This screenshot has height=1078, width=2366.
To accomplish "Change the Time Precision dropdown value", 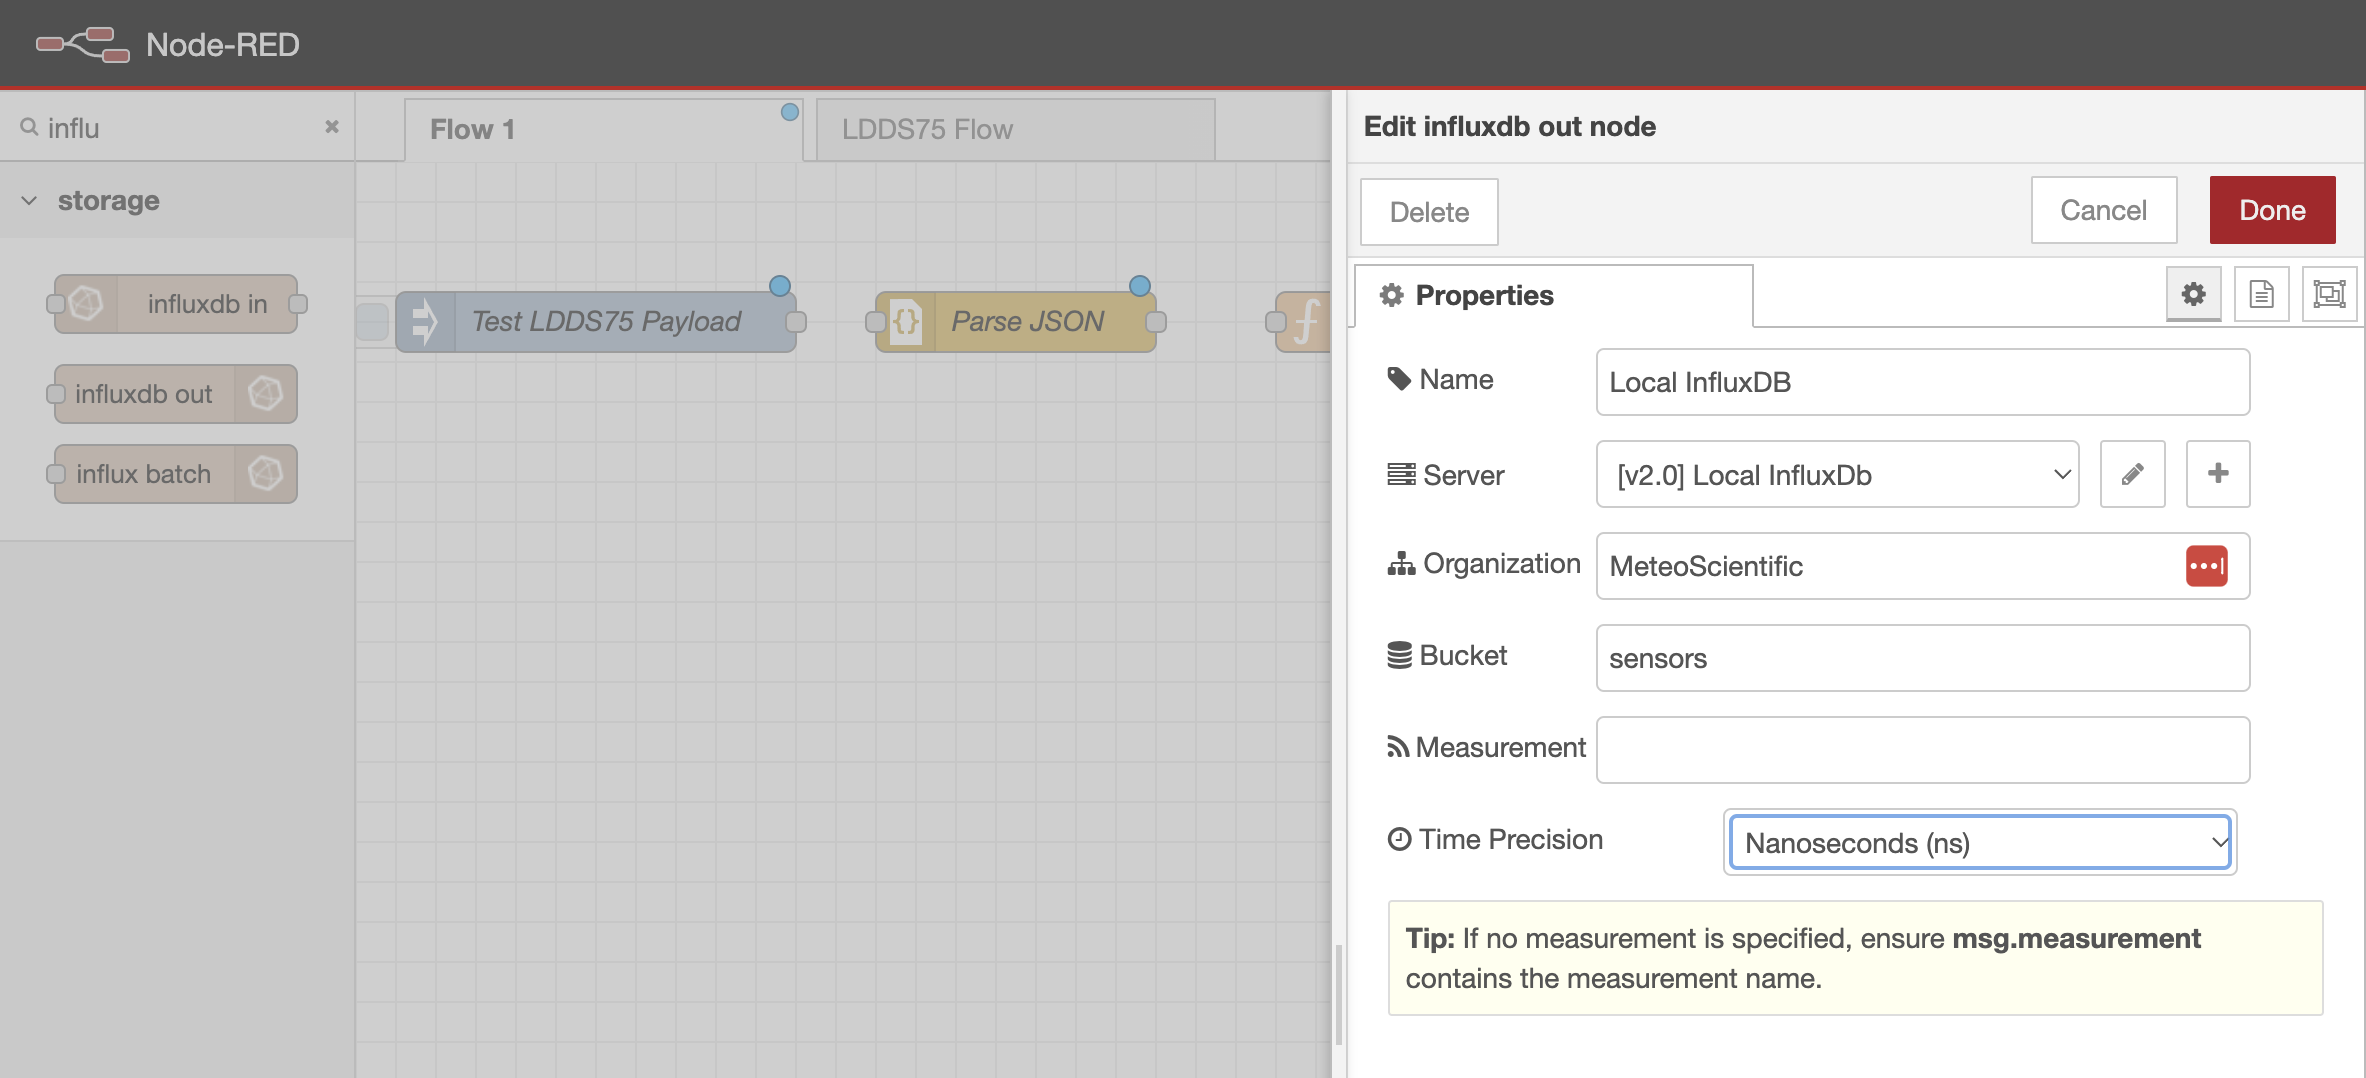I will coord(1978,842).
